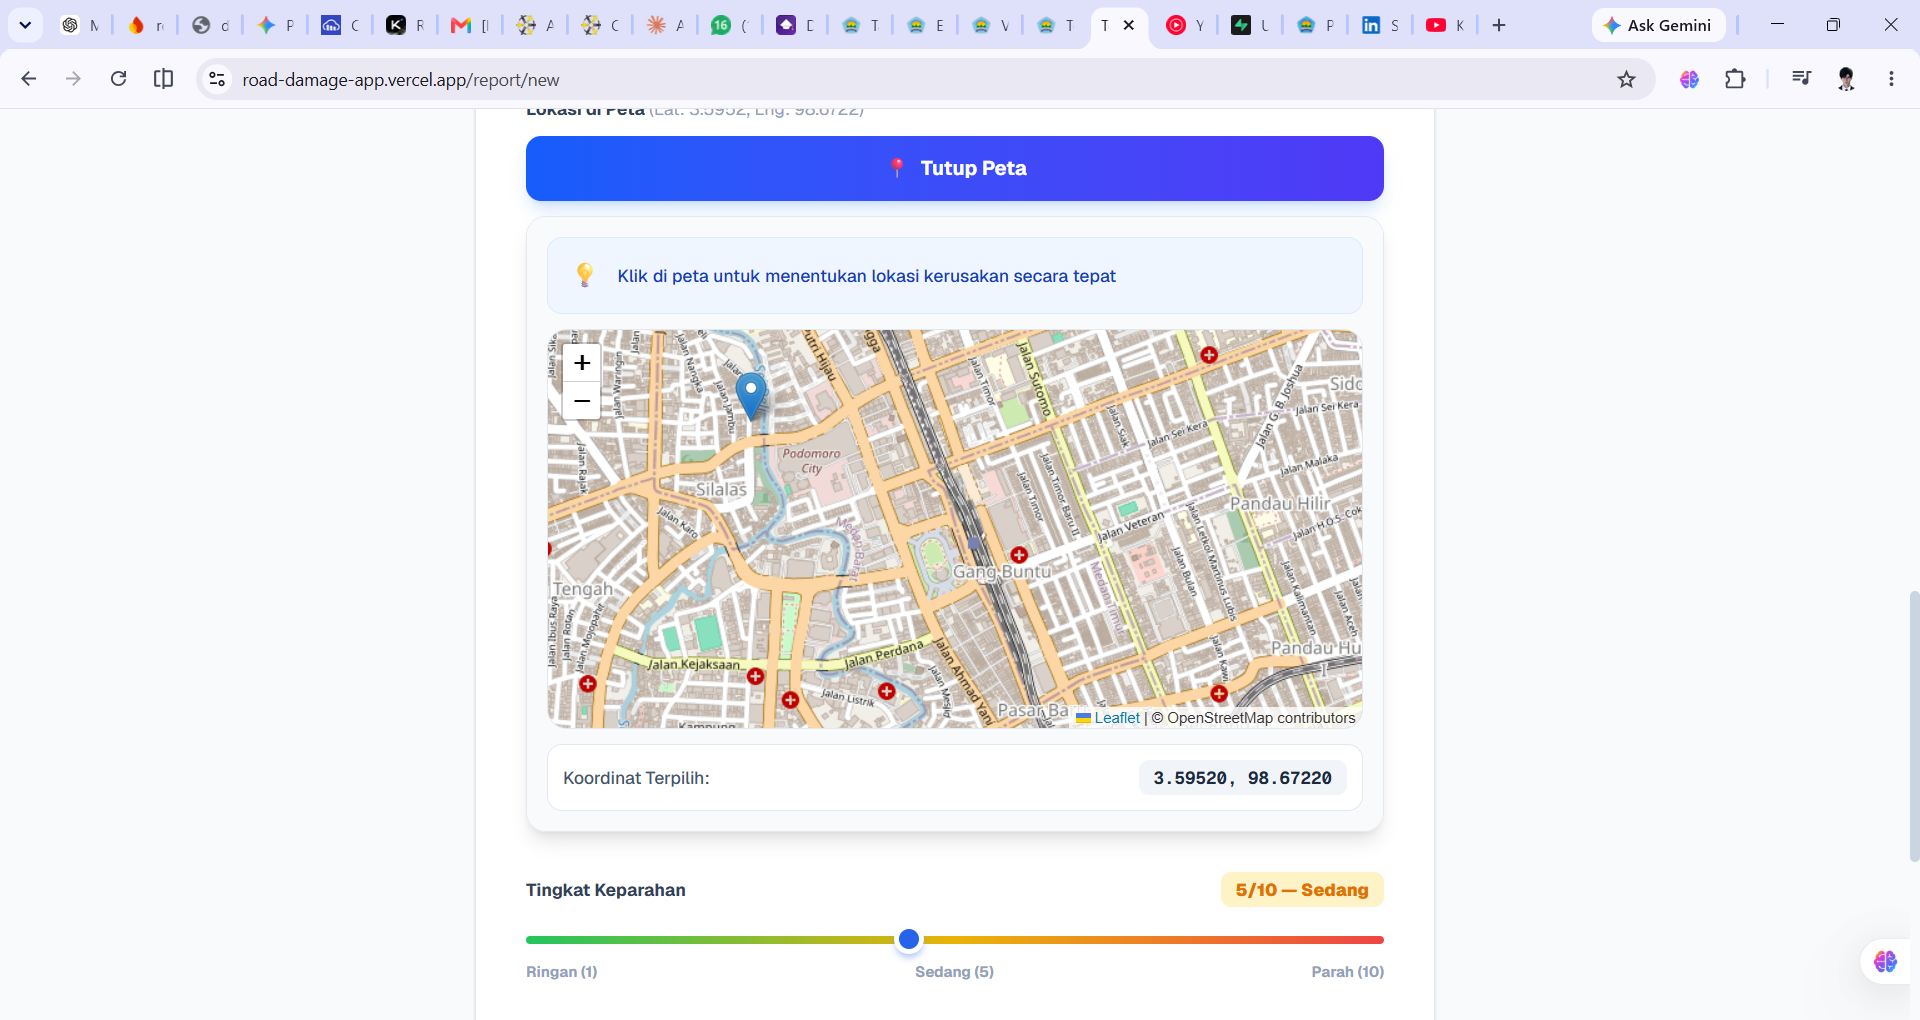Click the Ringan (1) slider label
The width and height of the screenshot is (1920, 1020).
[x=562, y=972]
